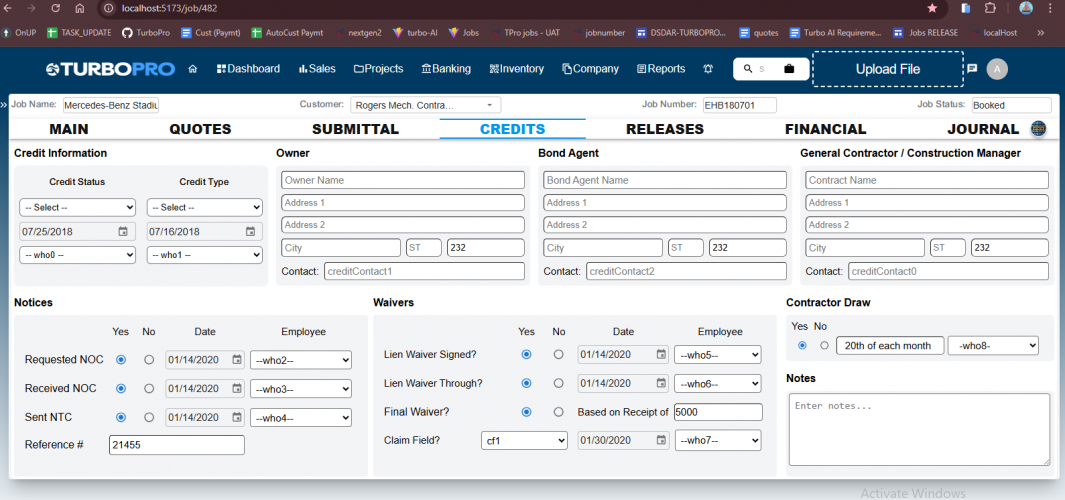Open the who8 Contractor Draw dropdown
This screenshot has height=500, width=1065.
click(993, 345)
